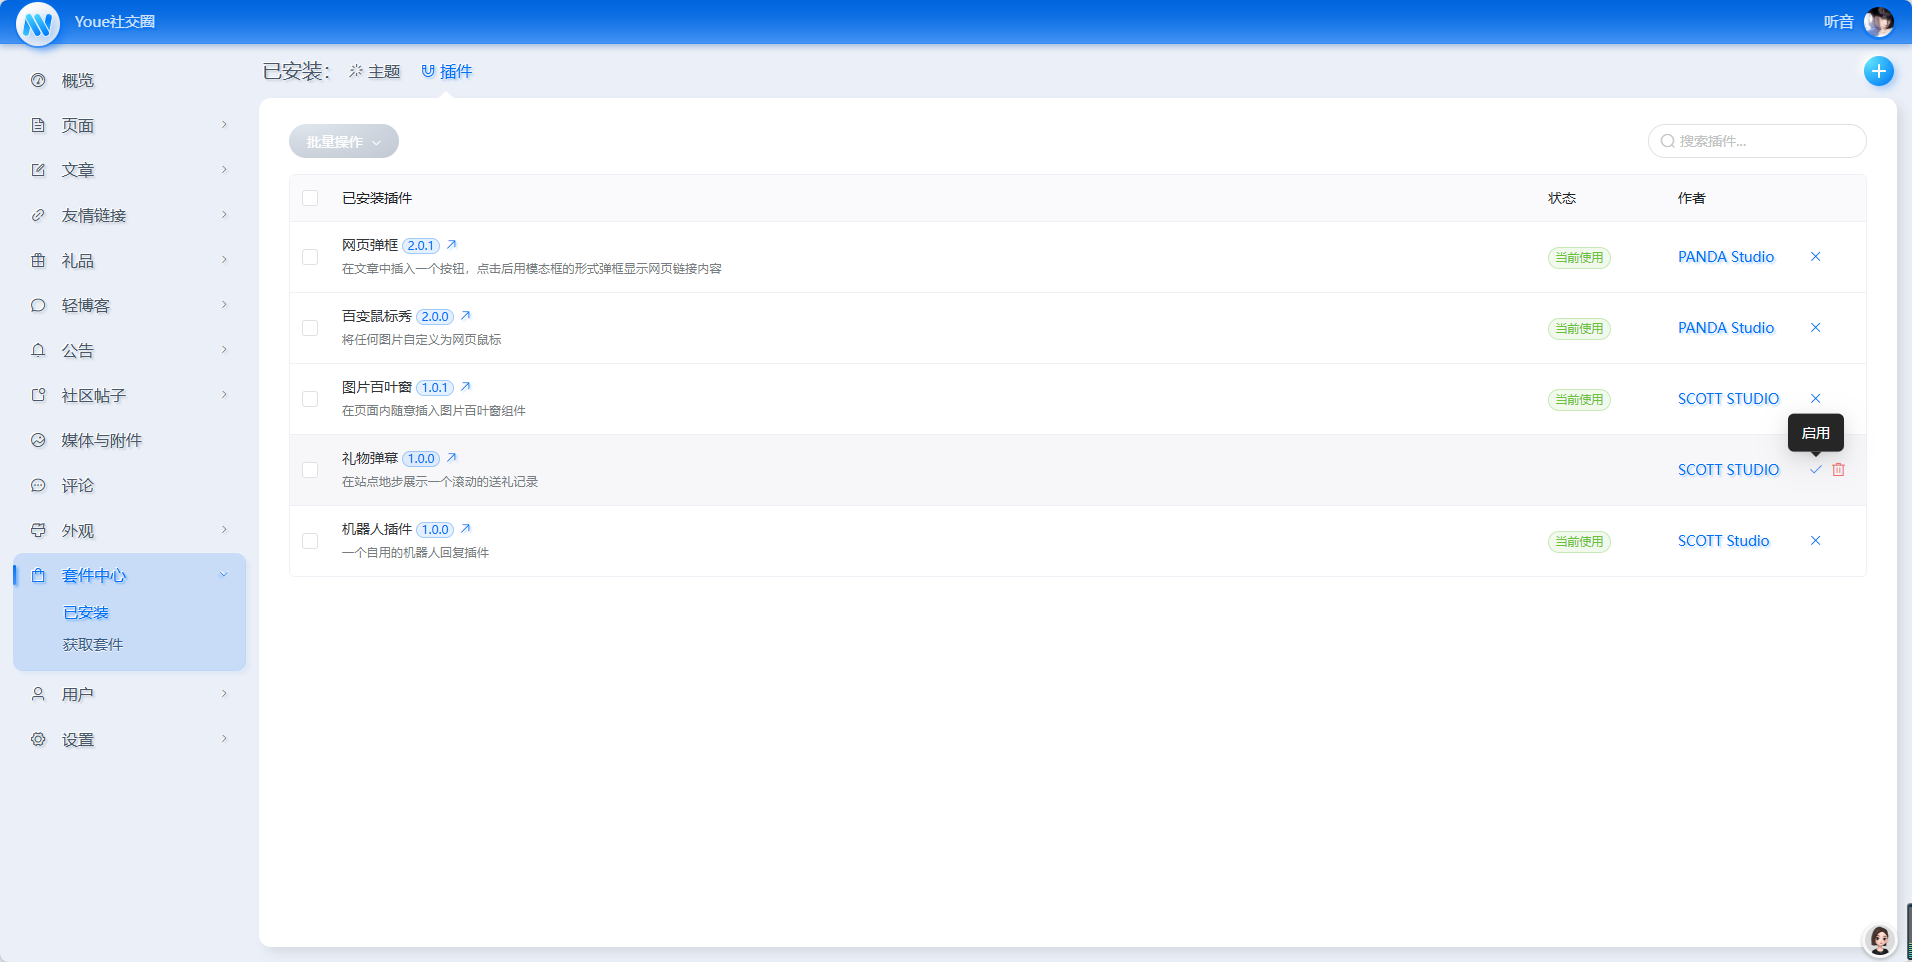The height and width of the screenshot is (962, 1912).
Task: Enable the 礼物弹幕 plugin checkmark icon
Action: tap(1815, 470)
